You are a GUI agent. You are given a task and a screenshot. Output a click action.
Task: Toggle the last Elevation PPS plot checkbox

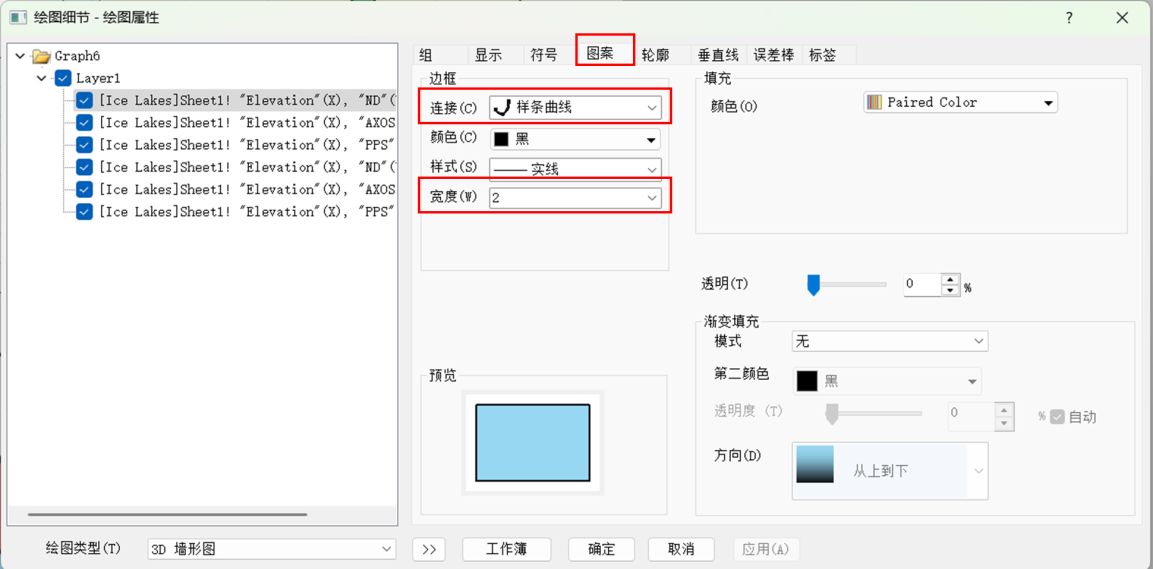click(x=85, y=211)
